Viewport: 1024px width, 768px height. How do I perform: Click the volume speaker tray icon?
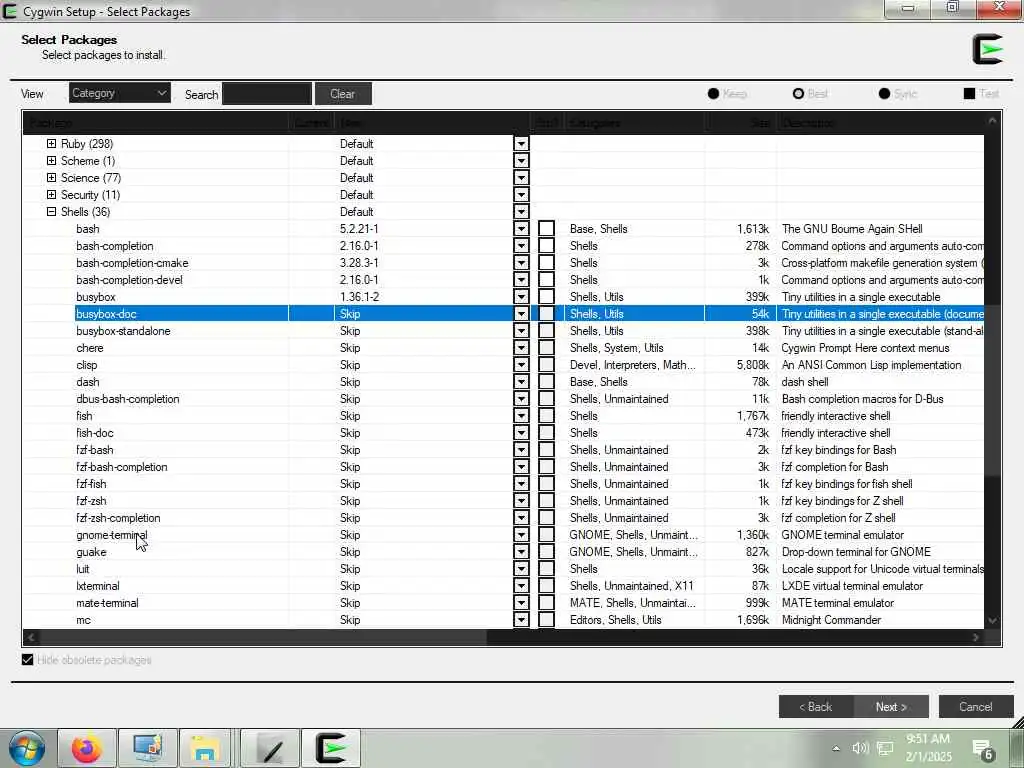coord(860,748)
